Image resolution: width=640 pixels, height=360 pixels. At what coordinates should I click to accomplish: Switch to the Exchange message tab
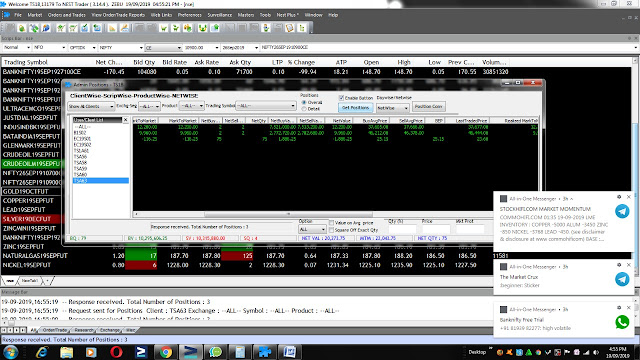pyautogui.click(x=110, y=330)
